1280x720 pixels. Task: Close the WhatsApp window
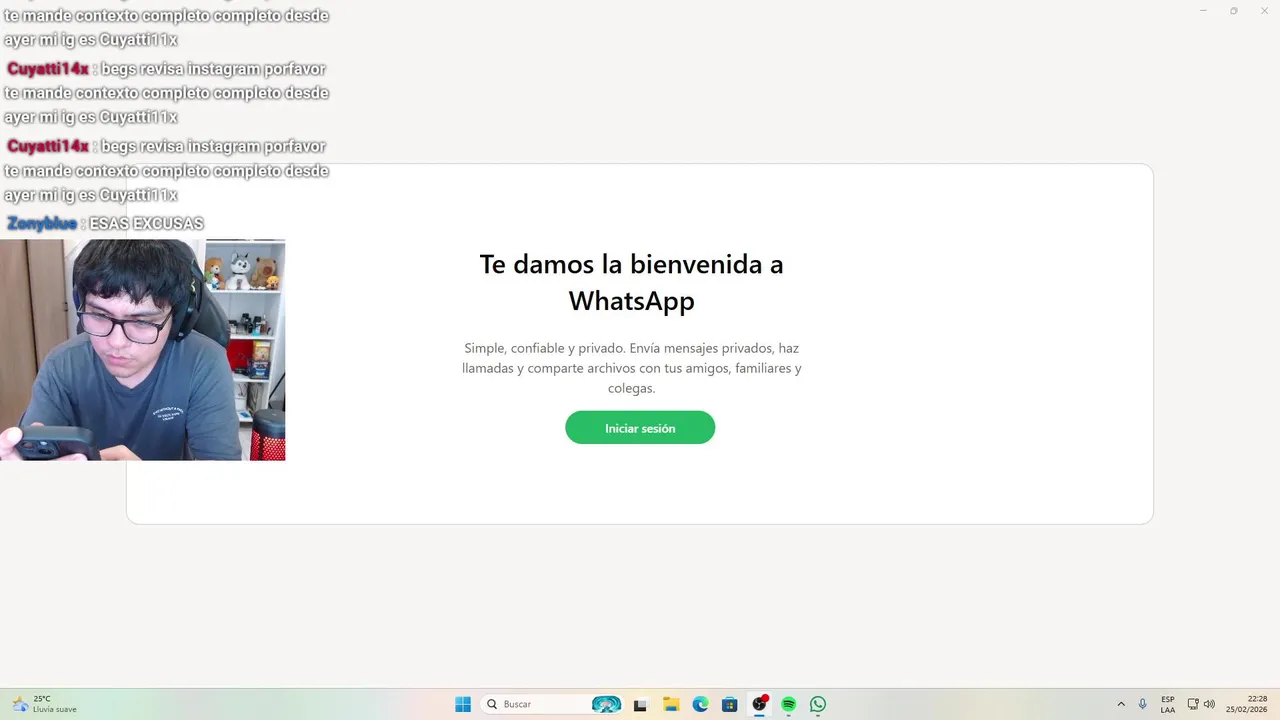1263,10
